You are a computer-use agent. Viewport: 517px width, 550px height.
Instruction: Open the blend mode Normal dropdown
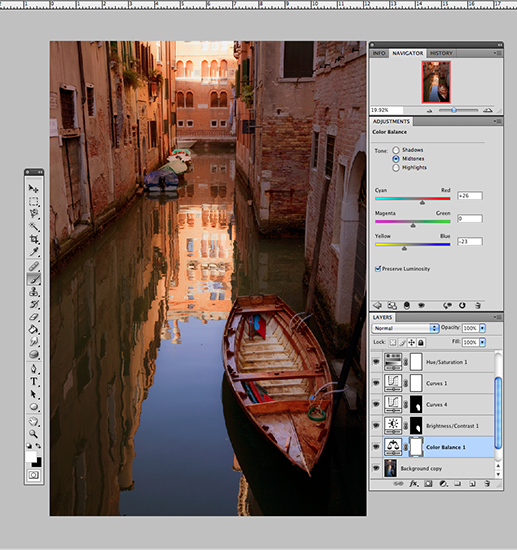pos(405,328)
